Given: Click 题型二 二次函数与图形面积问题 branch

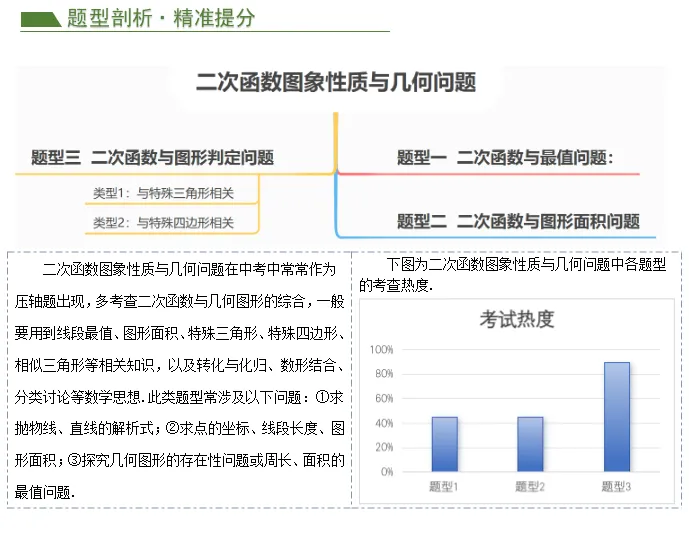Looking at the screenshot, I should pos(518,221).
